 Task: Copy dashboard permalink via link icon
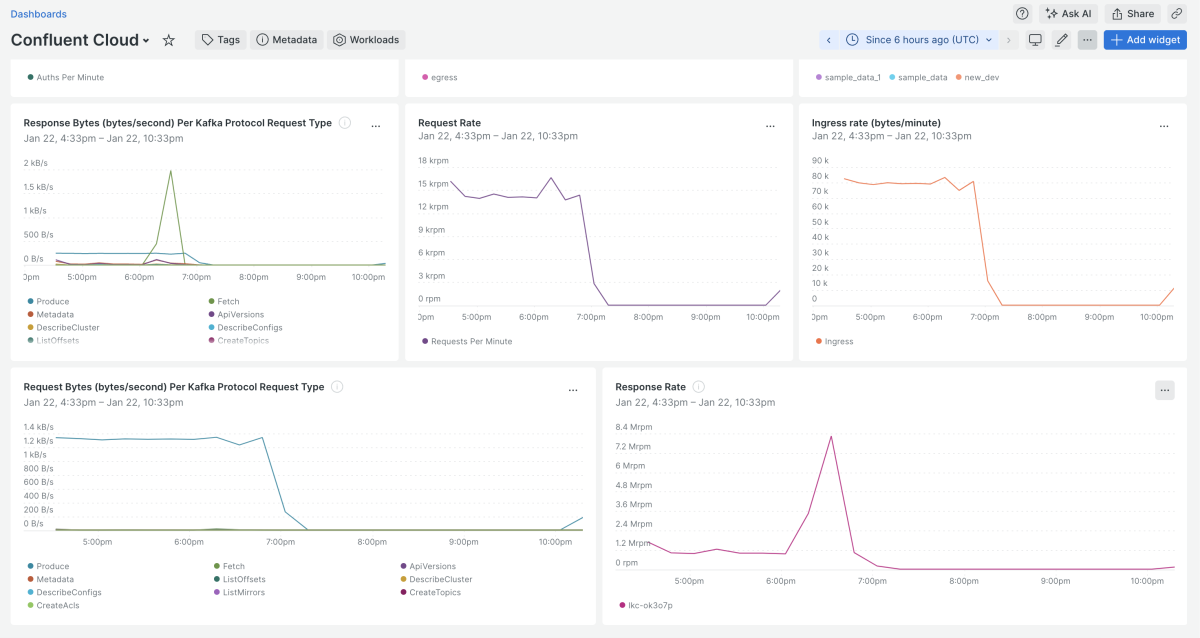tap(1177, 14)
